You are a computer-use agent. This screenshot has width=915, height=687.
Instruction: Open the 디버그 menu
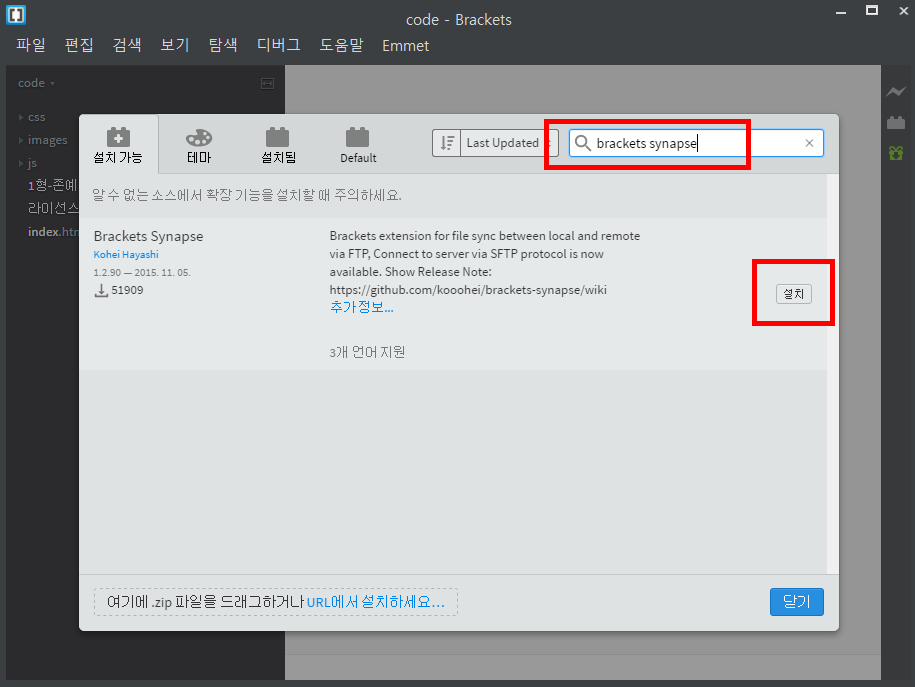tap(278, 46)
